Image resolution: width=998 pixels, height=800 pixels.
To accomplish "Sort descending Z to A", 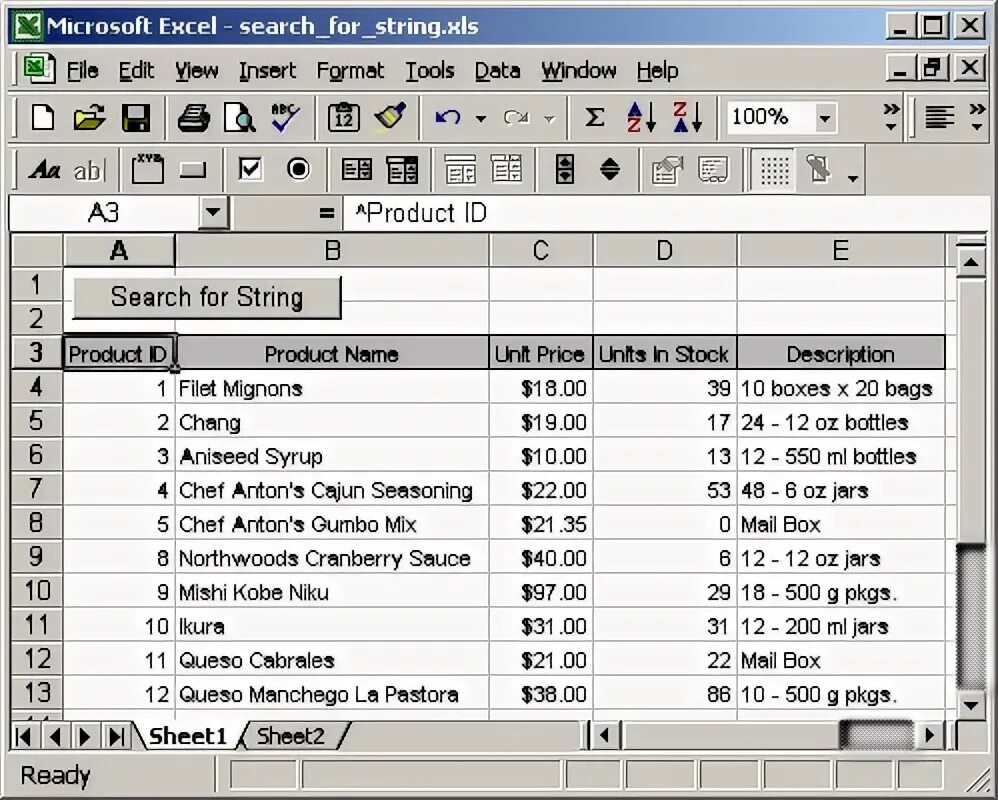I will (687, 118).
